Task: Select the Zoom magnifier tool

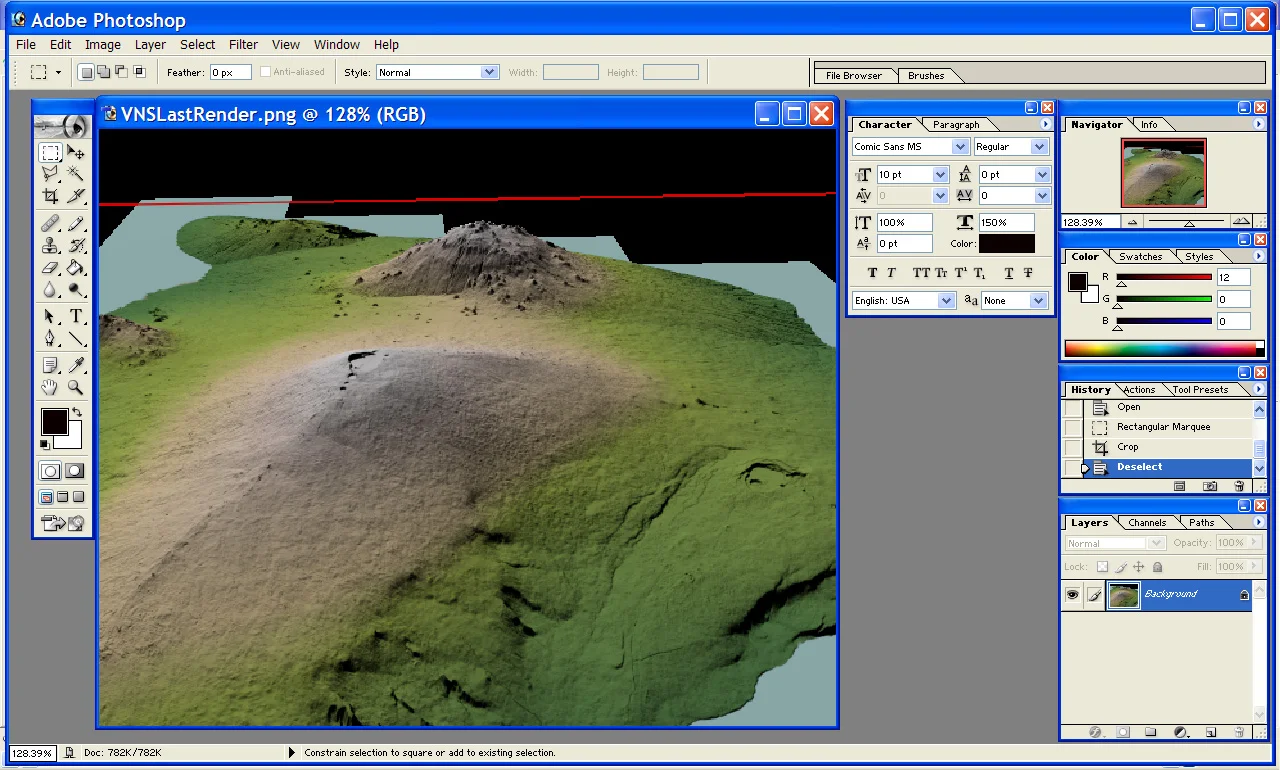Action: [76, 388]
